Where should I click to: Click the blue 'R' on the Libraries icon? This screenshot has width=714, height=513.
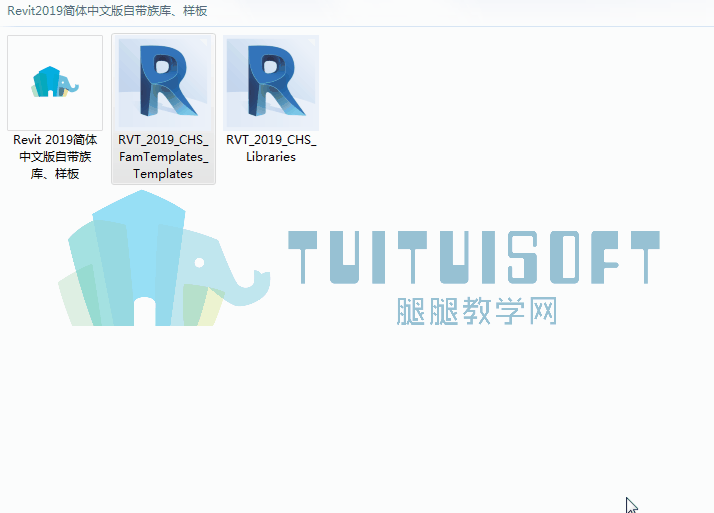click(x=272, y=82)
